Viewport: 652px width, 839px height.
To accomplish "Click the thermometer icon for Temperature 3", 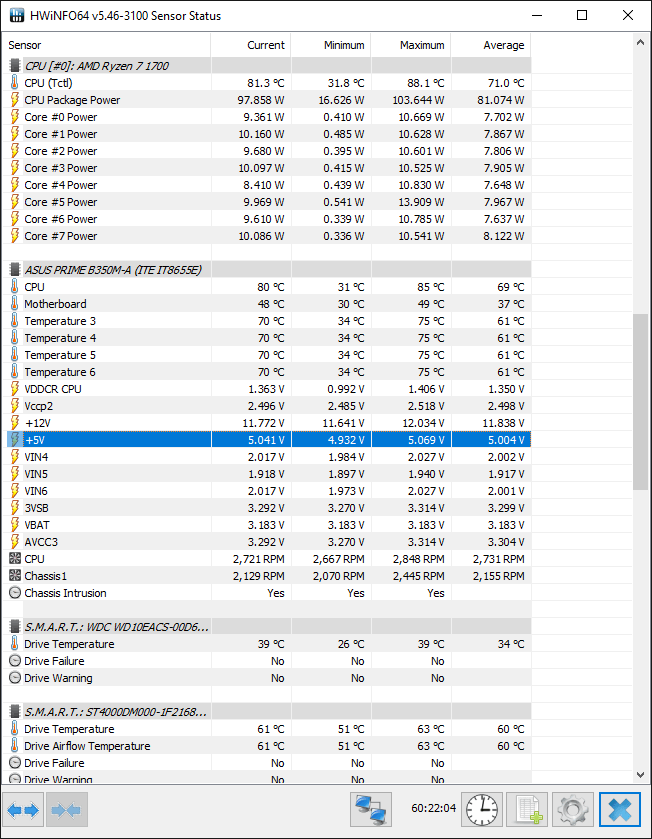I will (14, 321).
